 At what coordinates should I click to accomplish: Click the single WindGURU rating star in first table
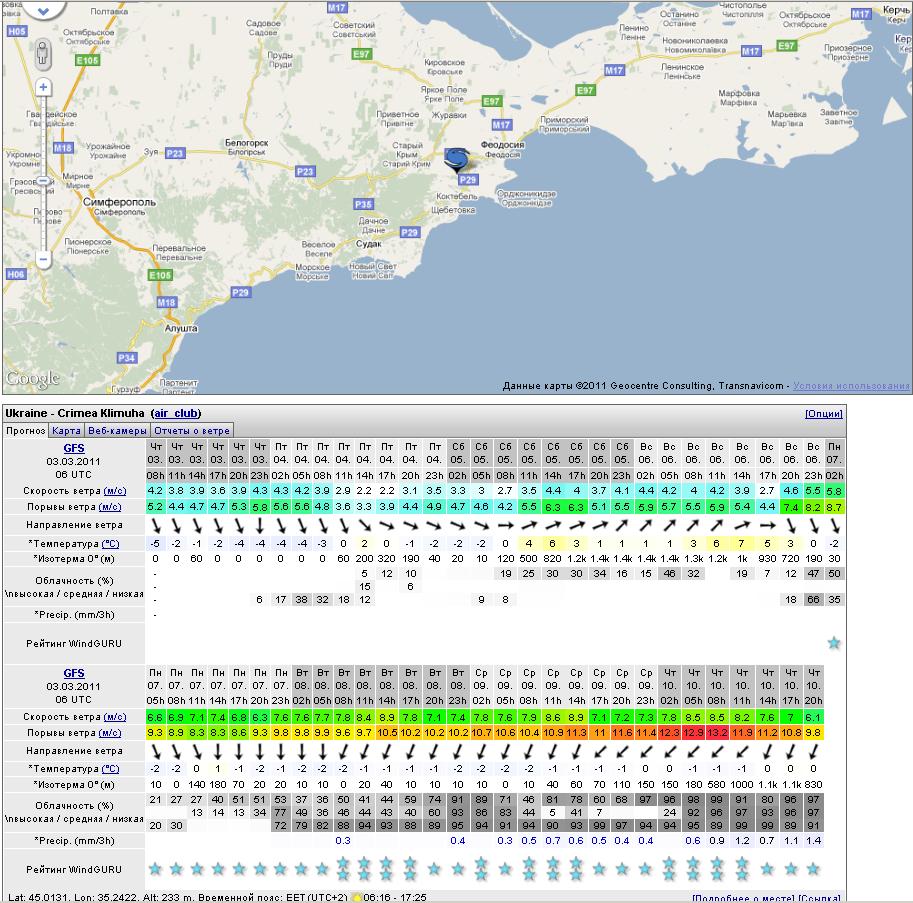tap(833, 641)
